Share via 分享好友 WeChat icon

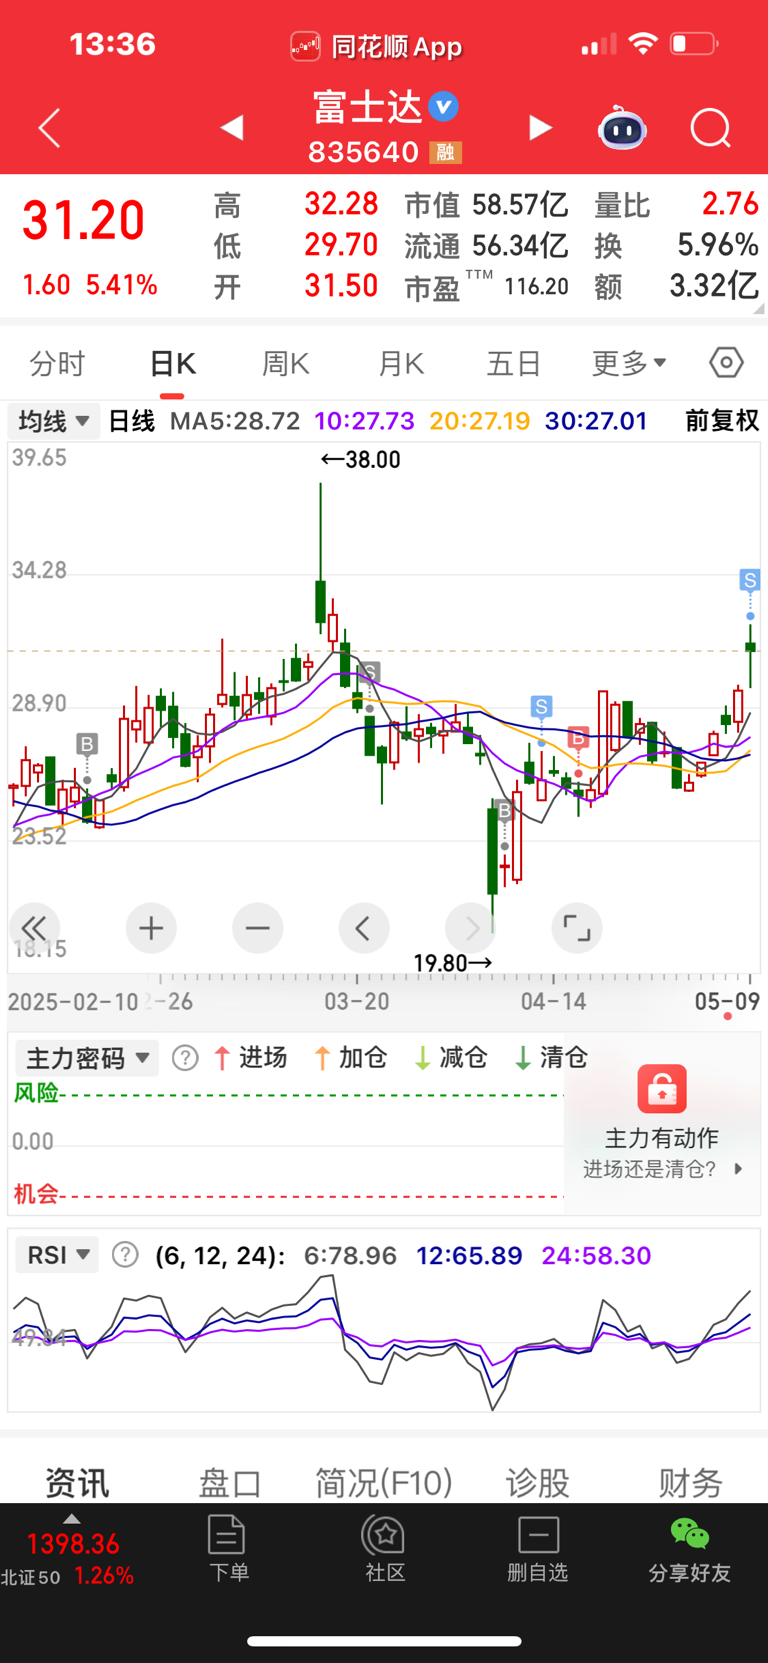point(689,1549)
